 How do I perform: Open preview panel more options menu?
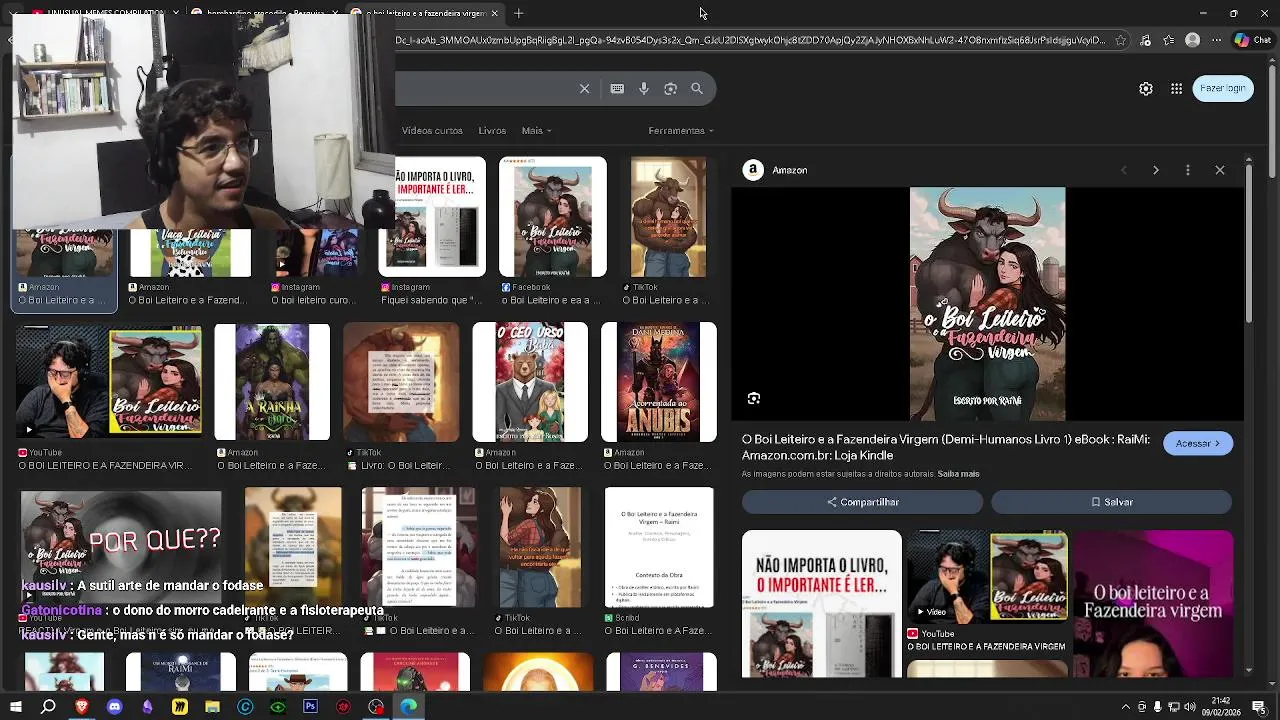tap(1188, 171)
